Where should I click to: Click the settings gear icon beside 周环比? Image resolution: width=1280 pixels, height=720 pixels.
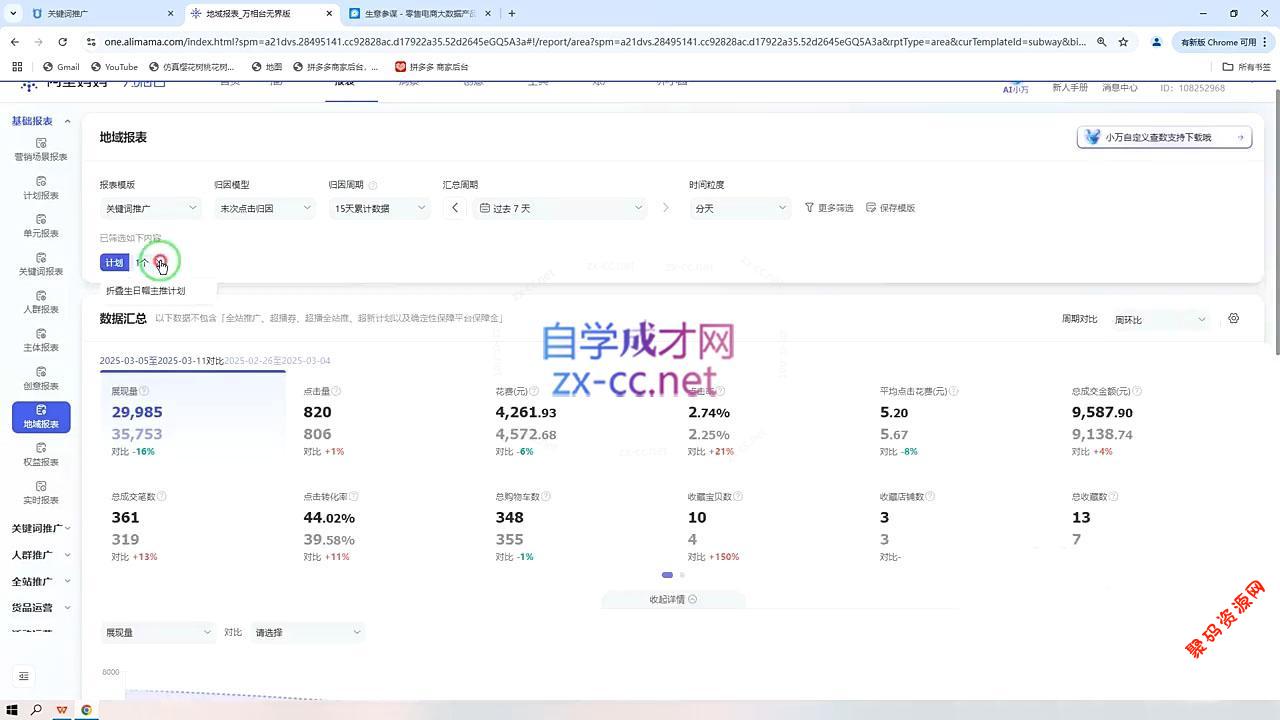(x=1233, y=319)
